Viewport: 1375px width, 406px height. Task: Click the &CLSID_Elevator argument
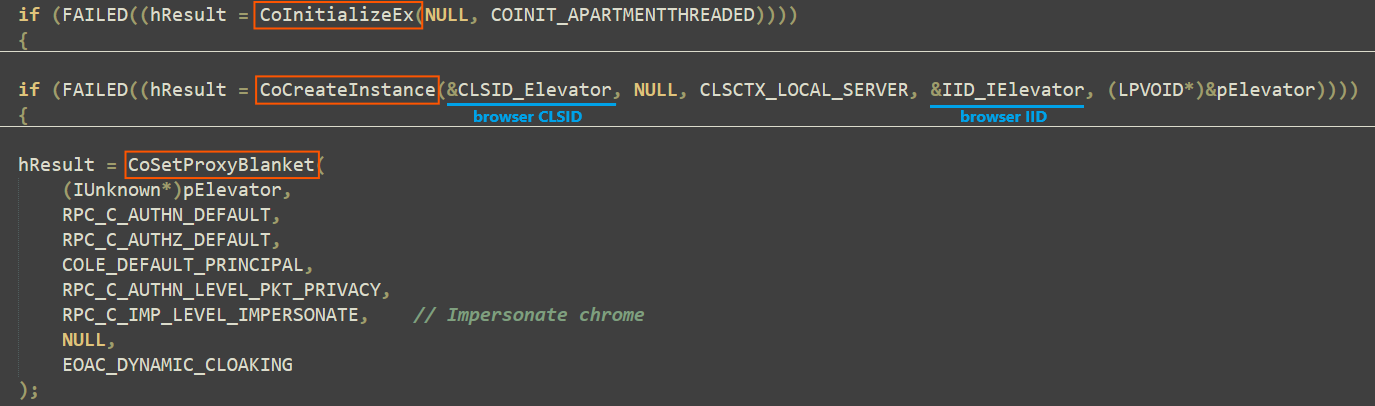point(530,89)
